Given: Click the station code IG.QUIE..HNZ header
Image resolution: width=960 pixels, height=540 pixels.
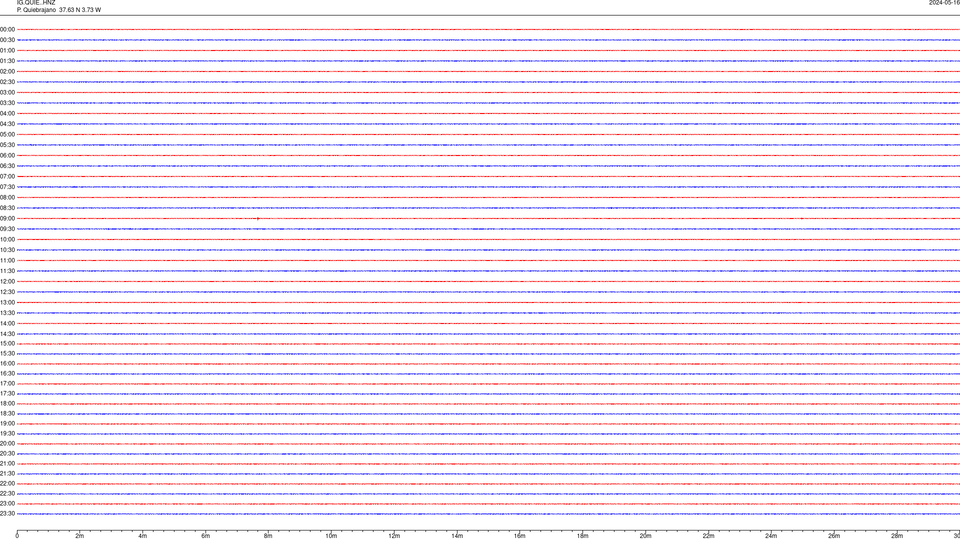Looking at the screenshot, I should [36, 3].
